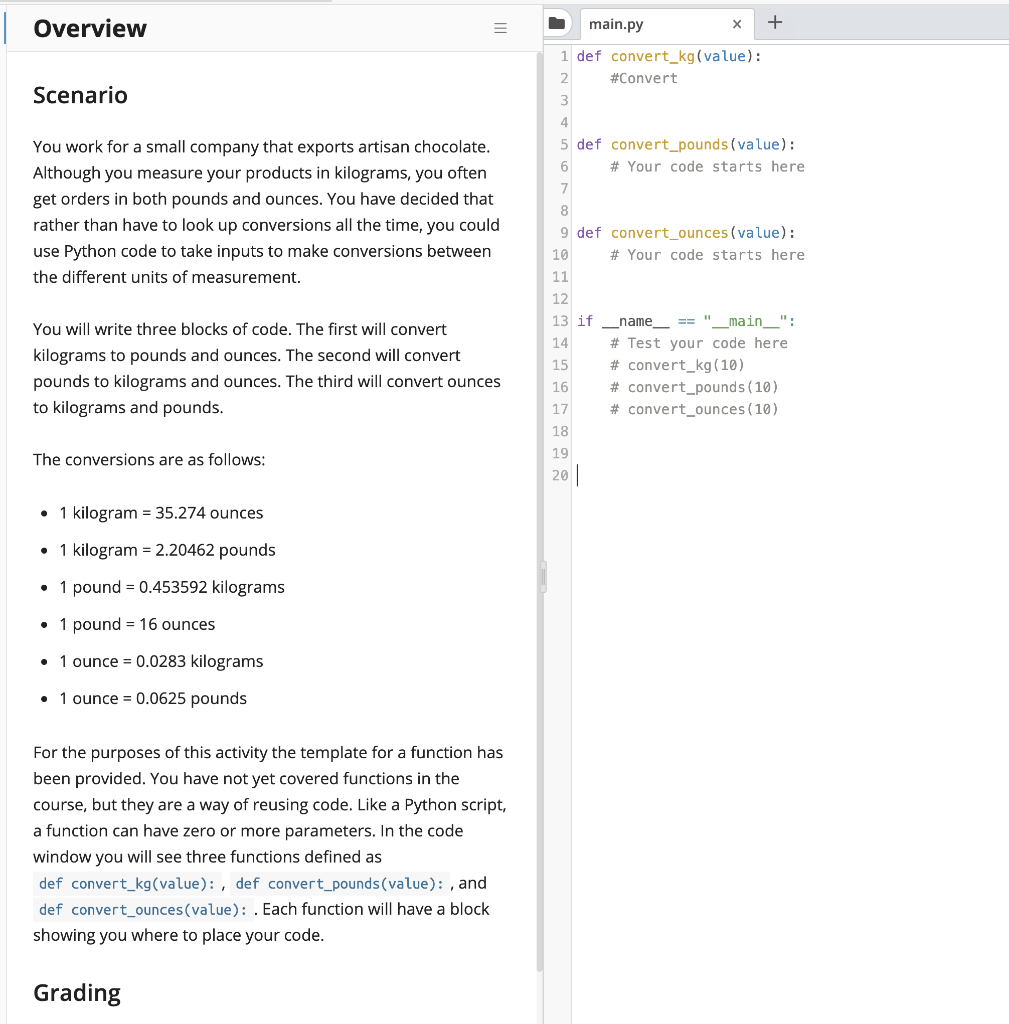Click the scrollbar handle between the two panels
The image size is (1009, 1024).
(x=543, y=576)
